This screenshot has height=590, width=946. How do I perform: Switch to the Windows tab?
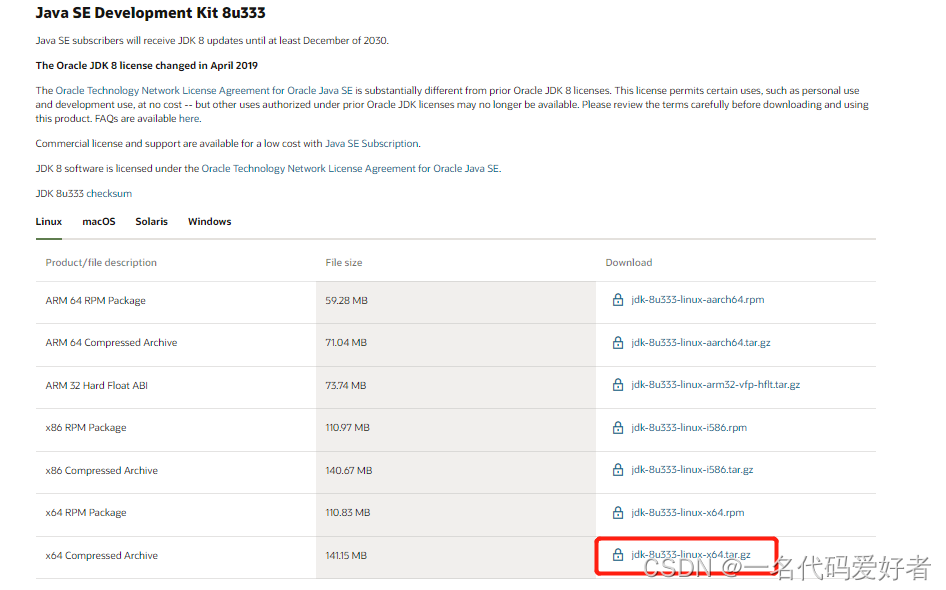[x=209, y=221]
